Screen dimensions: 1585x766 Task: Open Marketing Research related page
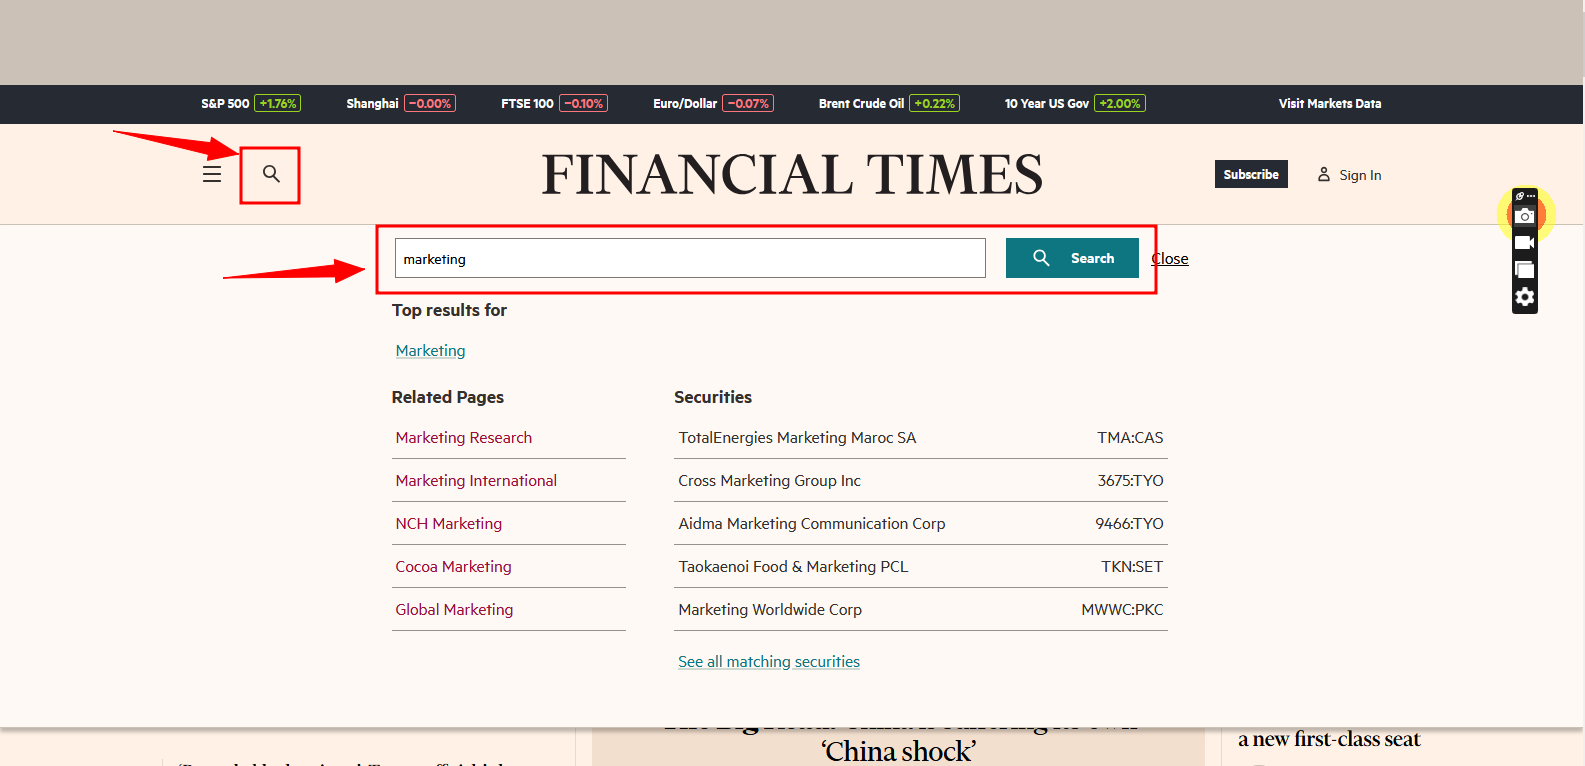[x=464, y=438]
